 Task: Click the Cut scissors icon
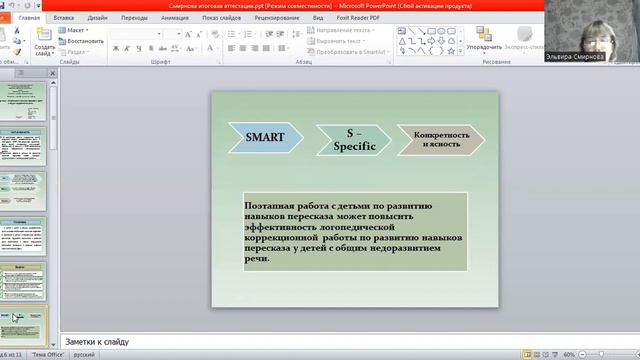coord(17,31)
